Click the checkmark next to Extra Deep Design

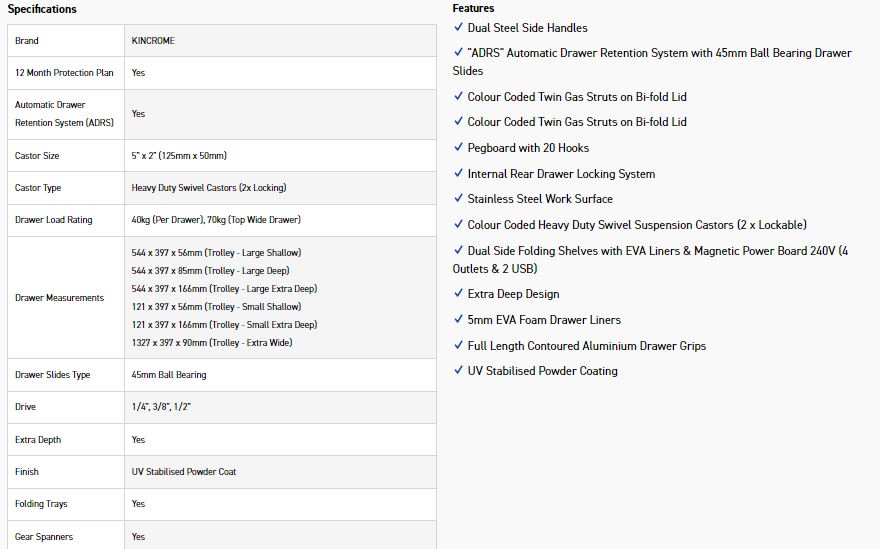(x=458, y=293)
